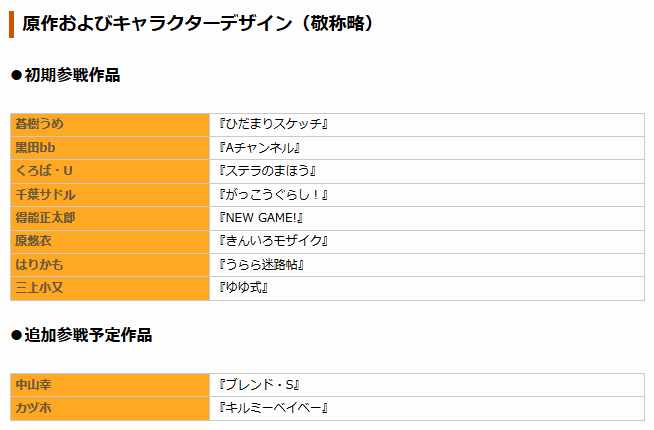Select author cell 千葉サドル
This screenshot has width=654, height=430.
tap(110, 195)
